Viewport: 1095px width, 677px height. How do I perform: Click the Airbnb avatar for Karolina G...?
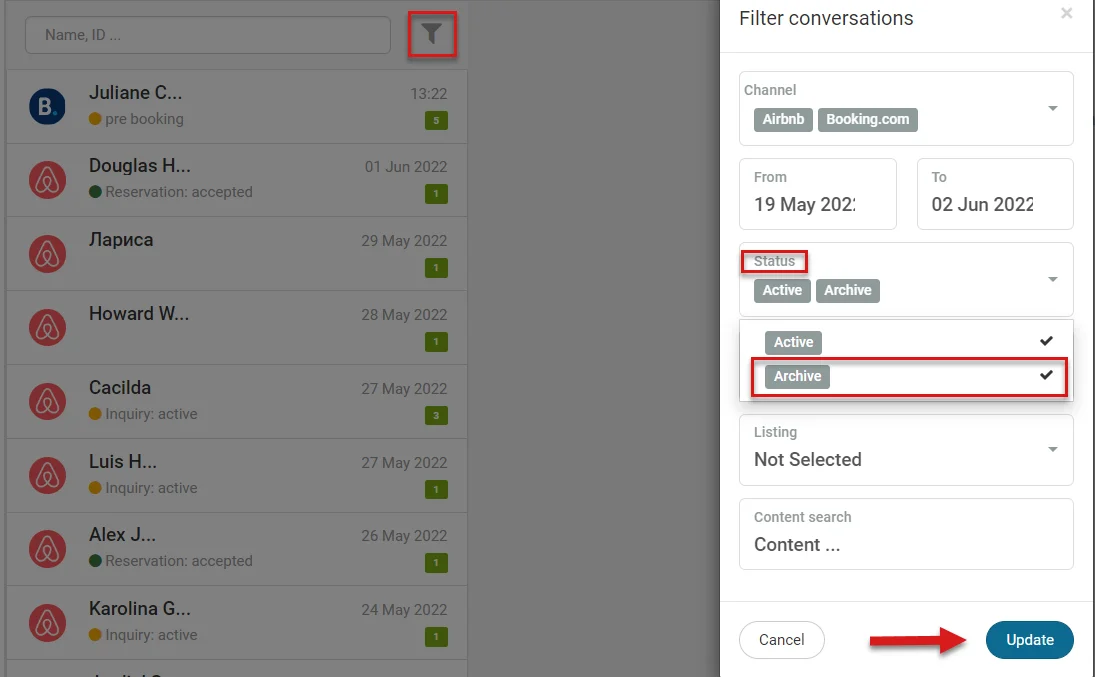click(47, 623)
